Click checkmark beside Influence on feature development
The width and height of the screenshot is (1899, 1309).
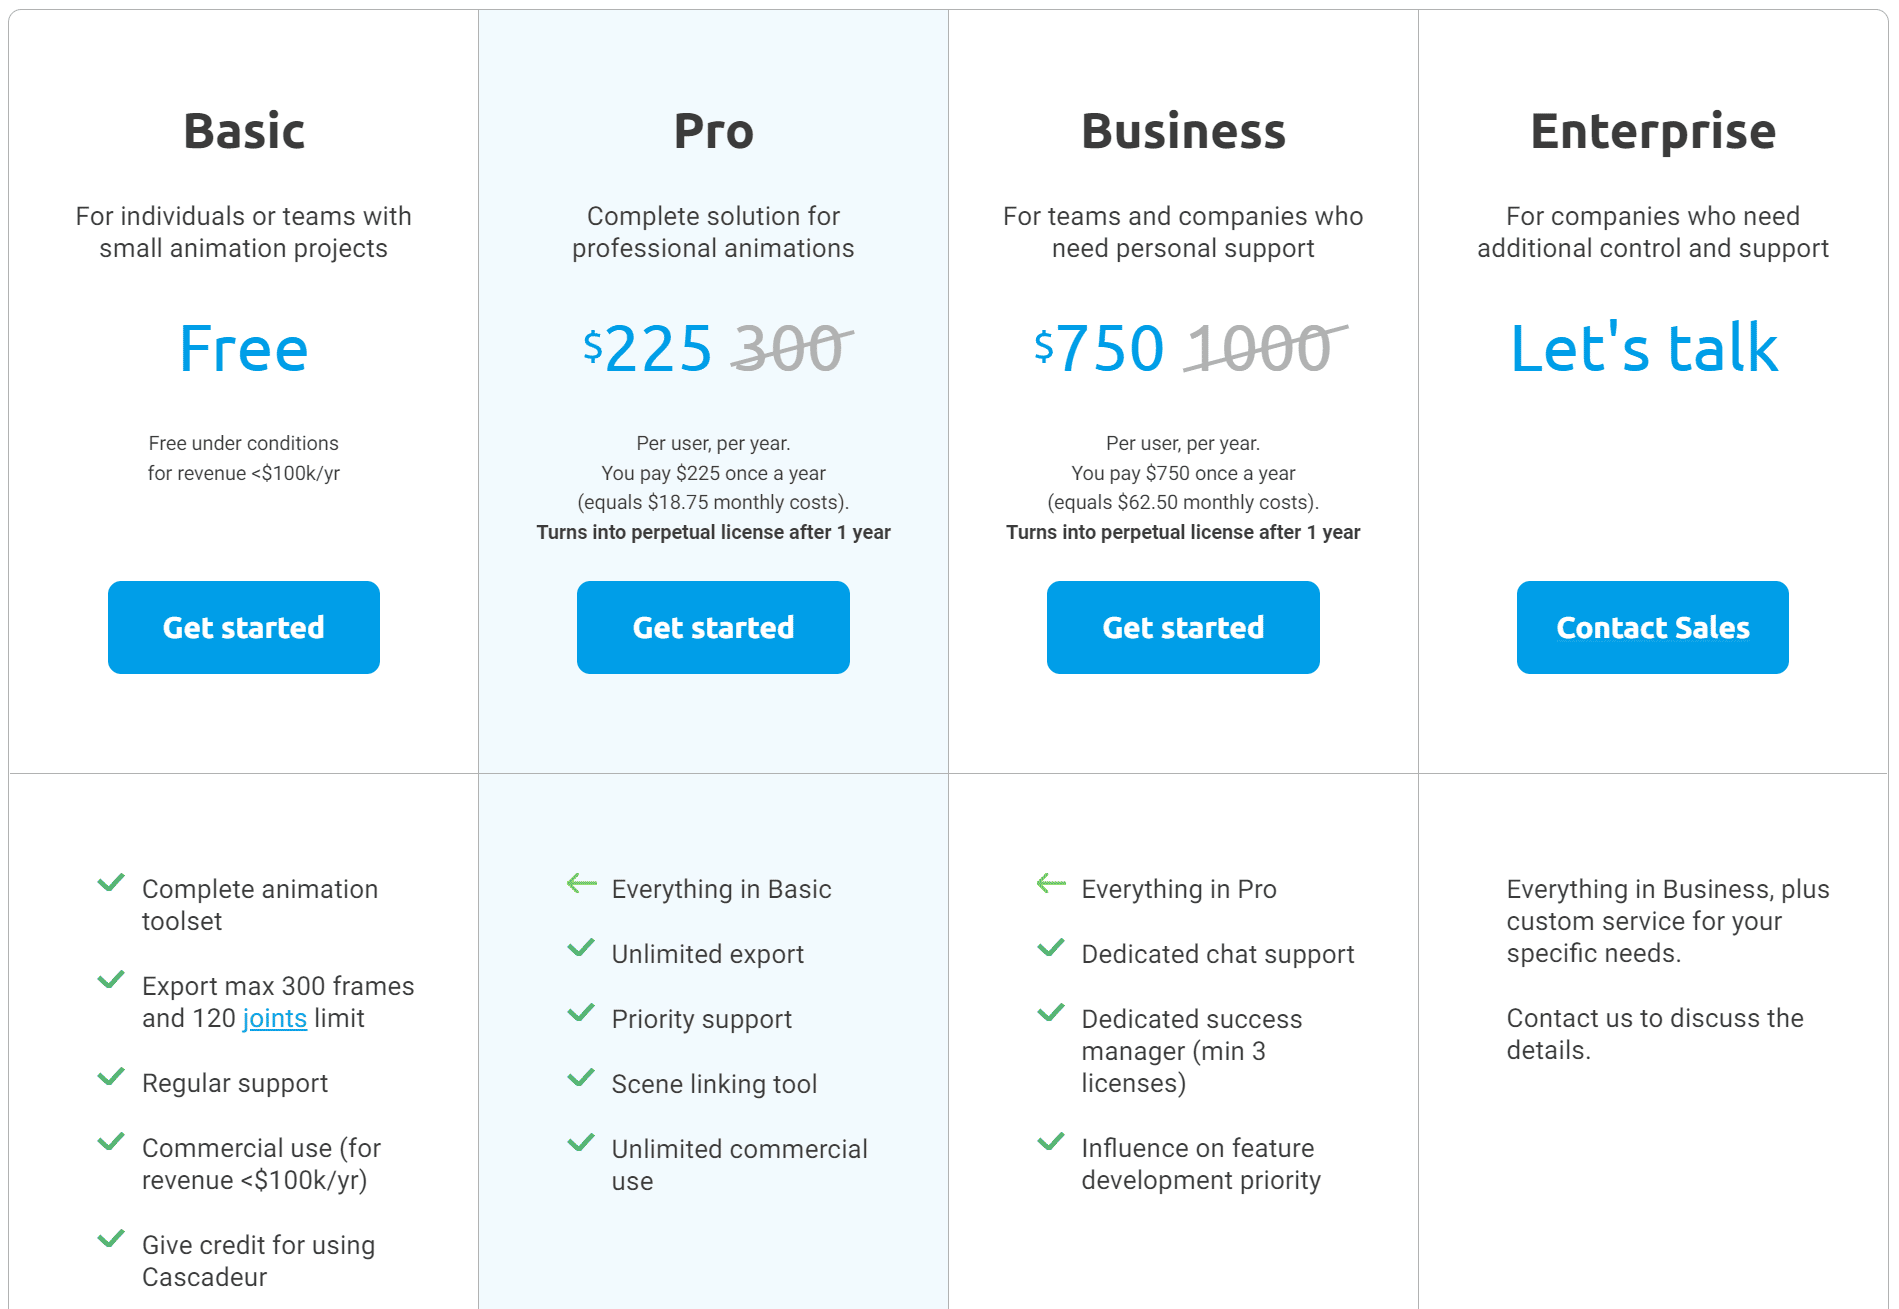[1051, 1142]
